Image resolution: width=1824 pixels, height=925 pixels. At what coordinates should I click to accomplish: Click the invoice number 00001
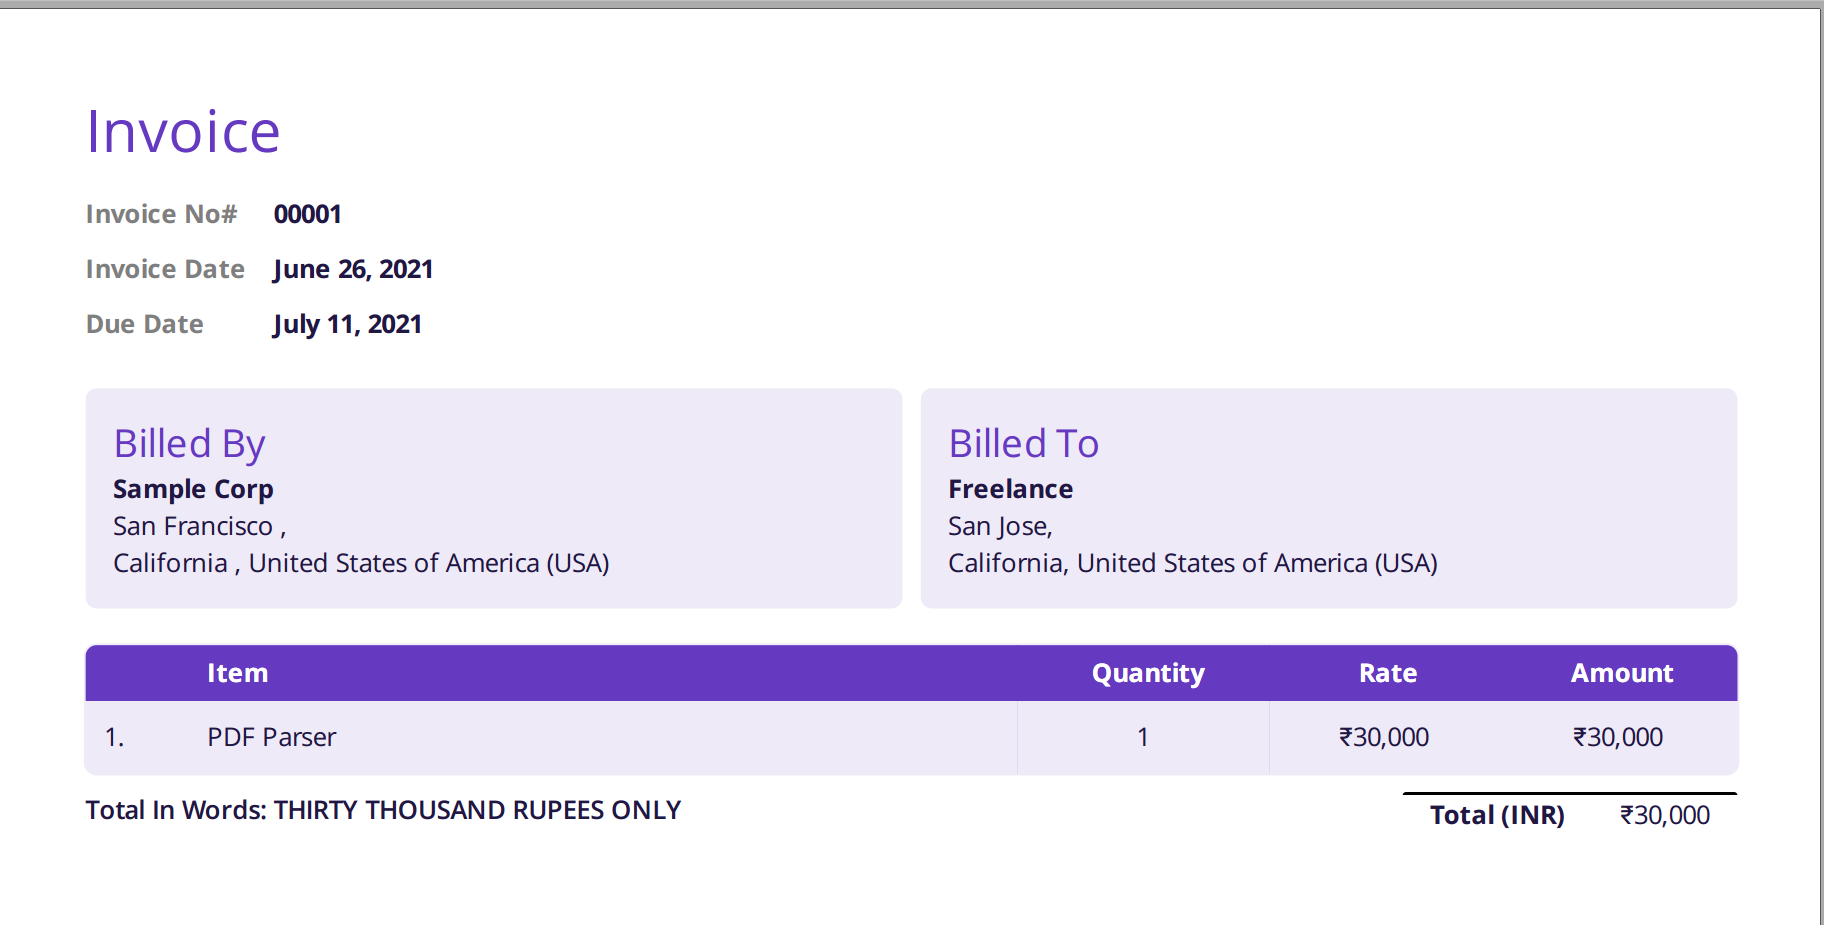click(x=307, y=214)
